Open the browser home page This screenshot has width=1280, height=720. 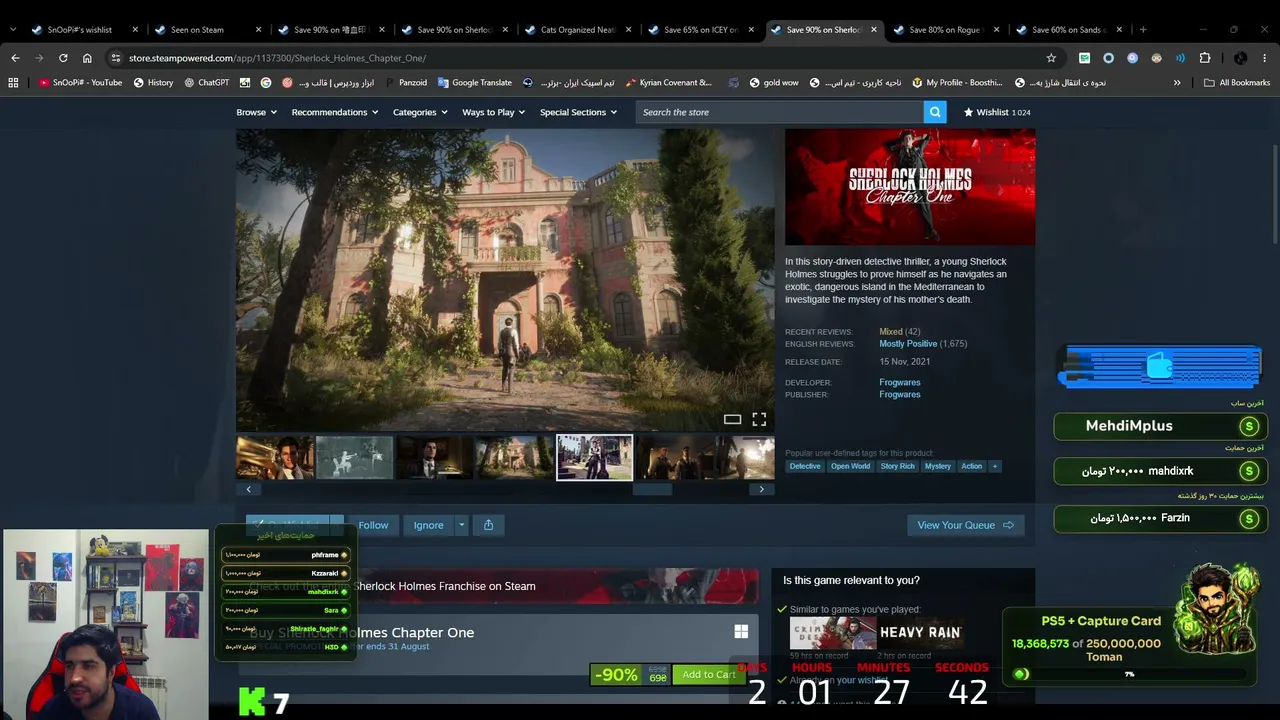(x=87, y=58)
